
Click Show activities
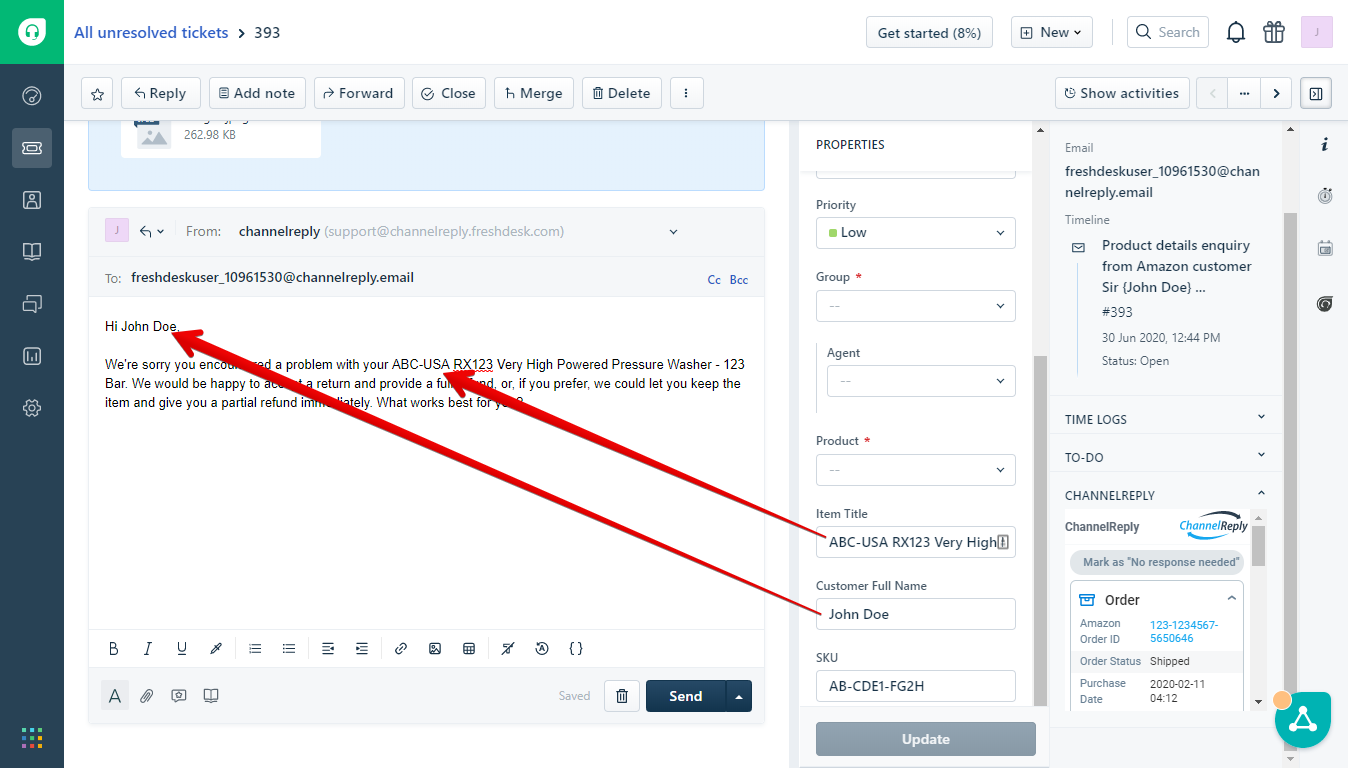point(1122,93)
